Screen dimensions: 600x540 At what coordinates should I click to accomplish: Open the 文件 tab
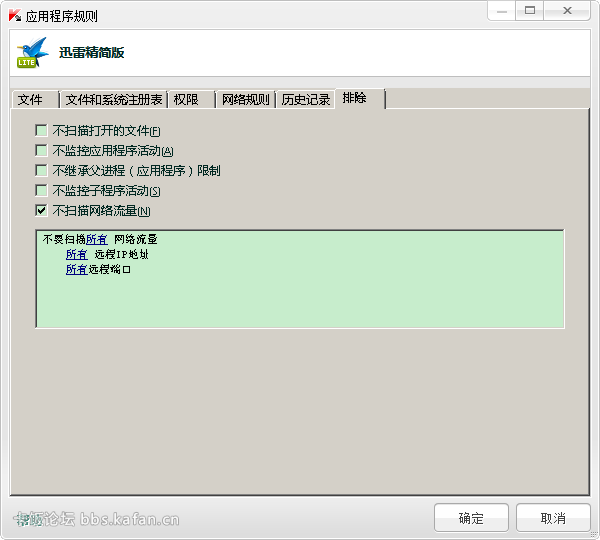pyautogui.click(x=35, y=100)
